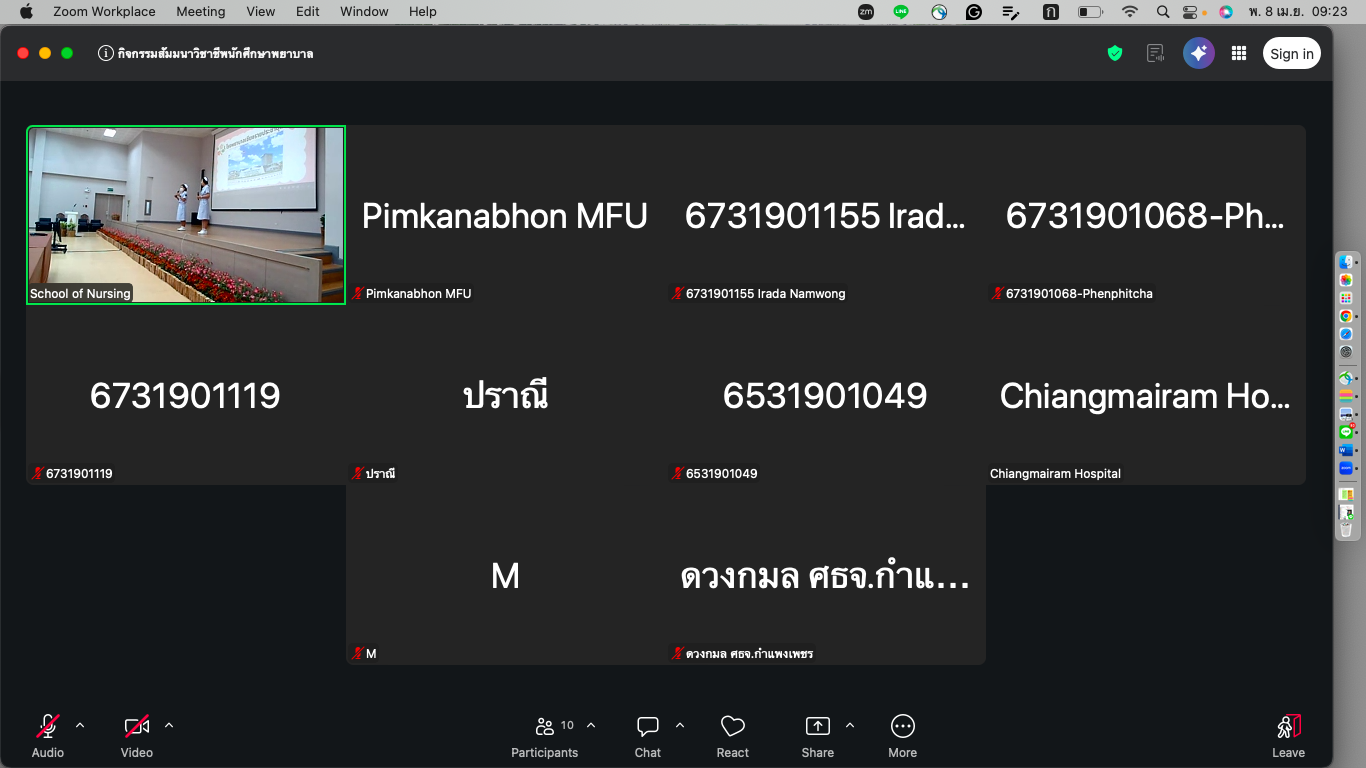The image size is (1366, 768).
Task: Toggle the Participants list panel
Action: click(x=545, y=735)
